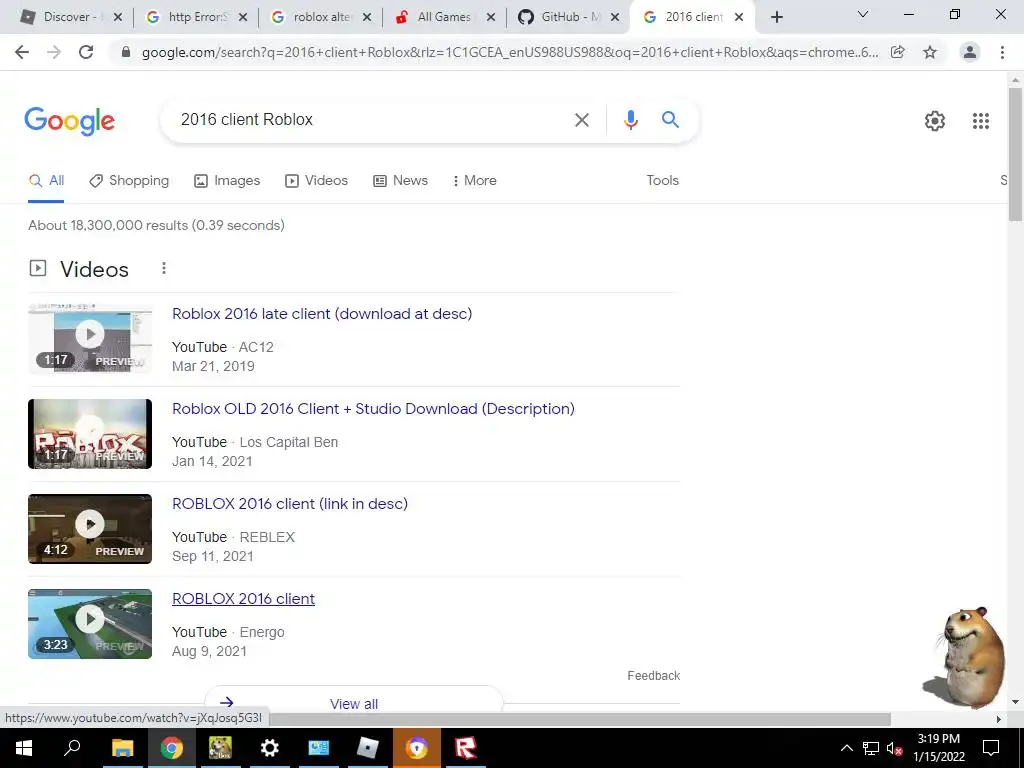Reload the current page
1024x768 pixels.
pyautogui.click(x=86, y=52)
